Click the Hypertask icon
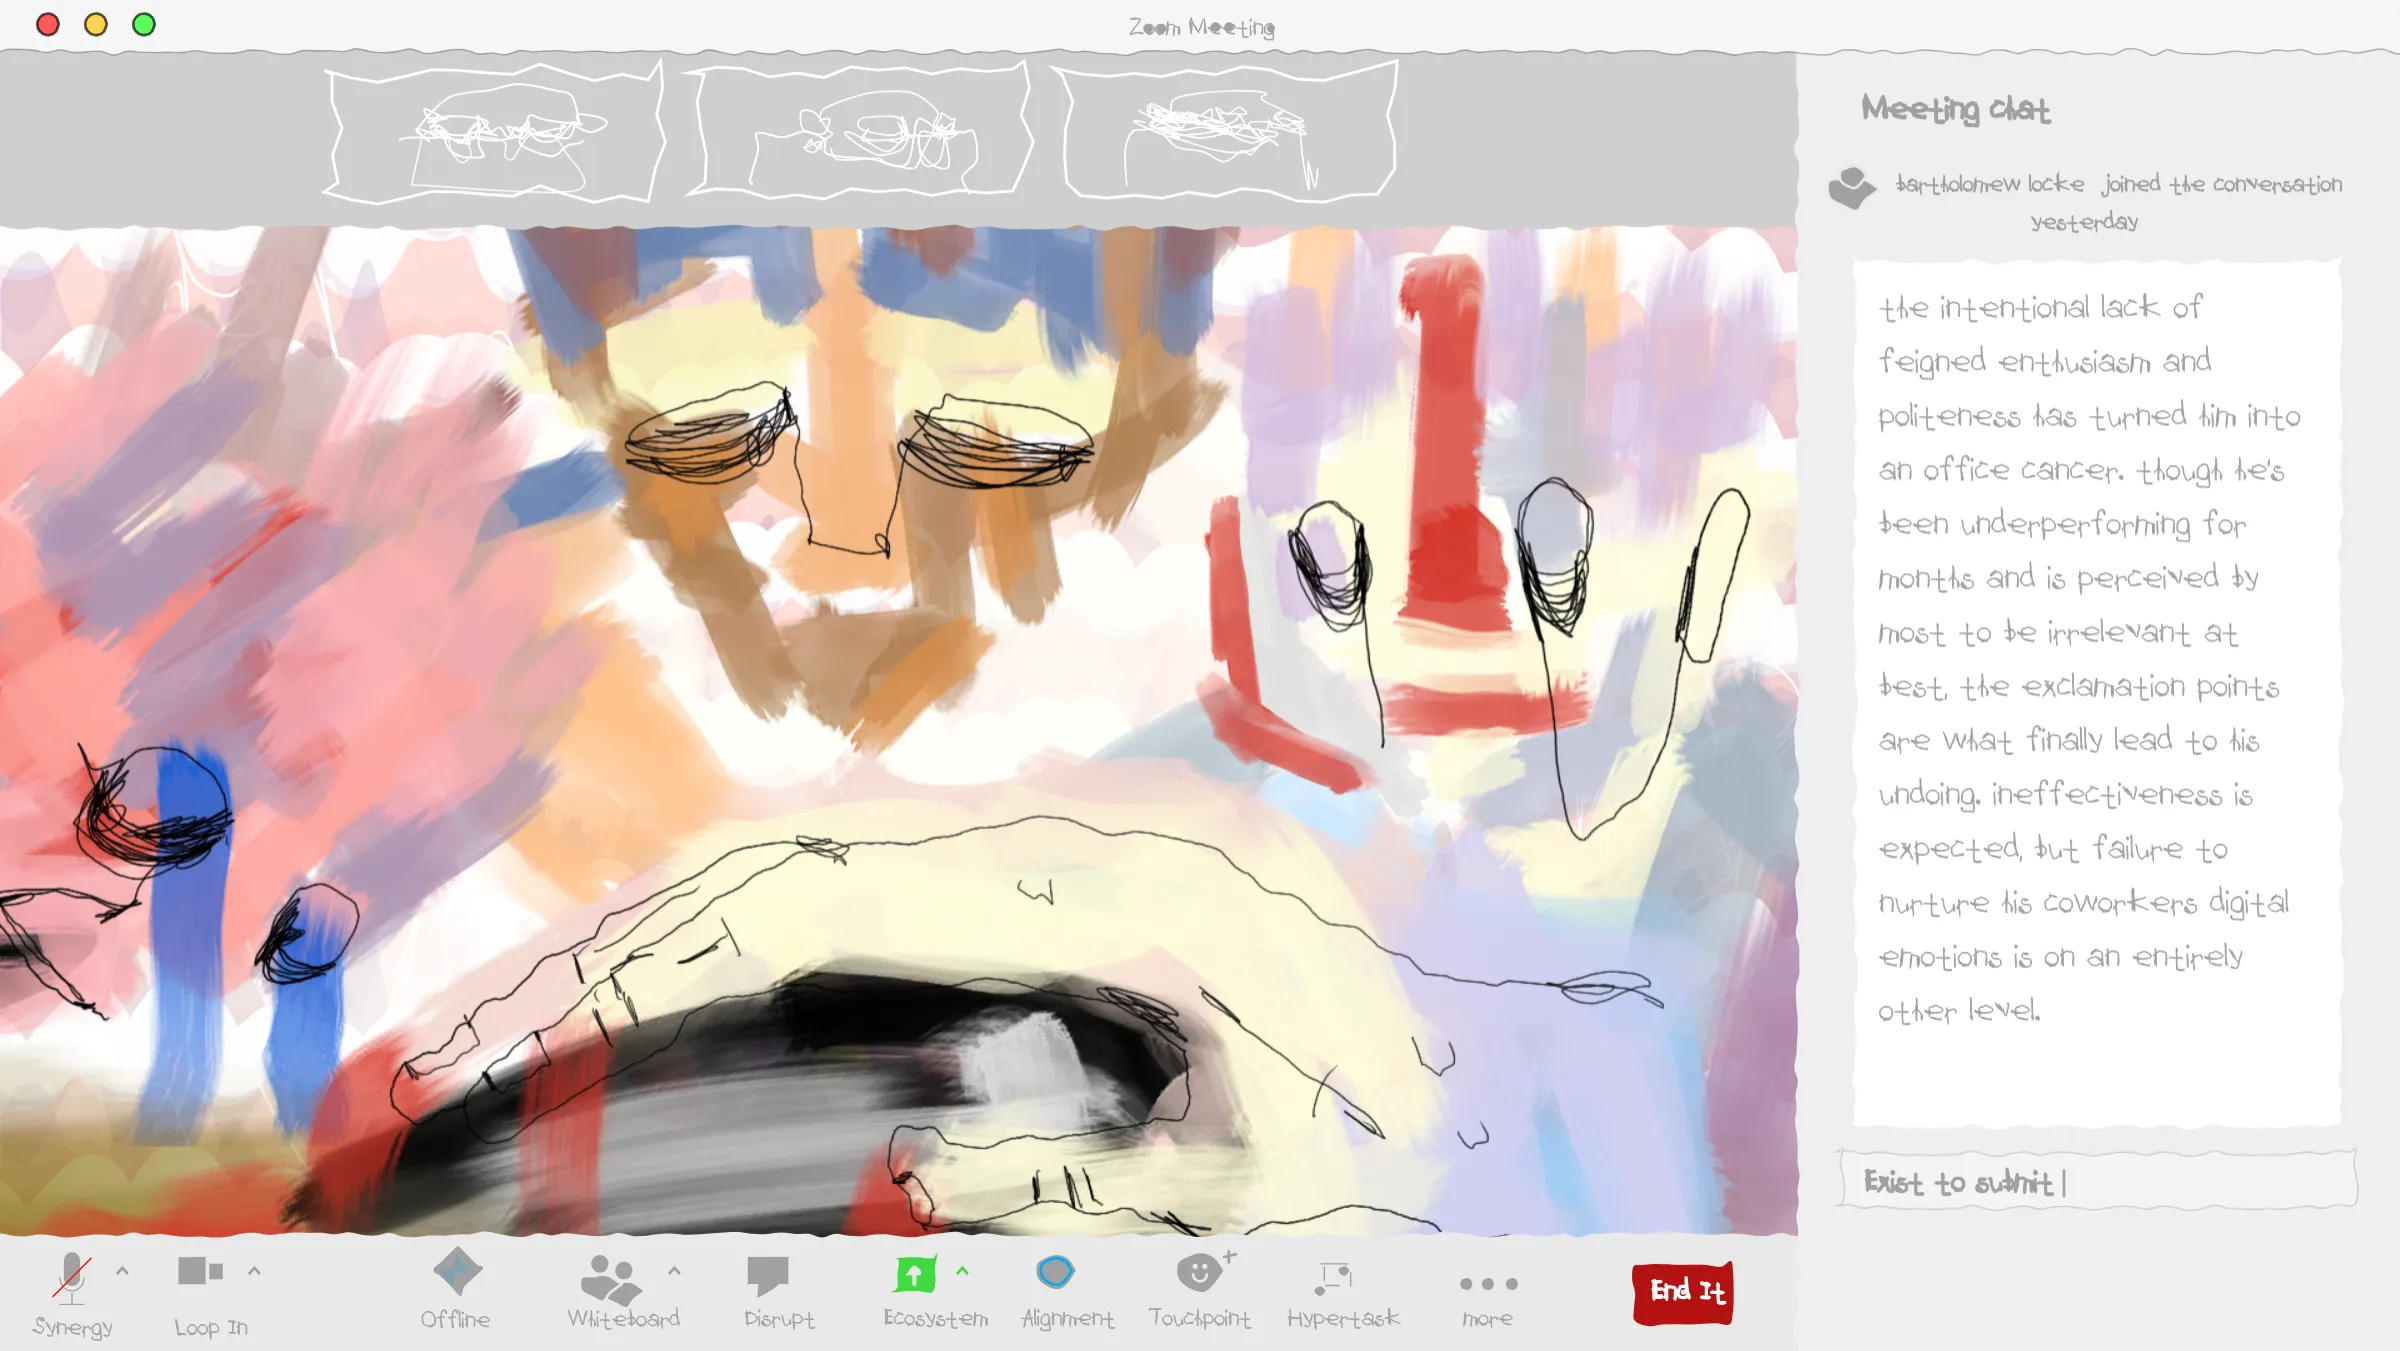Image resolution: width=2400 pixels, height=1351 pixels. click(1334, 1276)
